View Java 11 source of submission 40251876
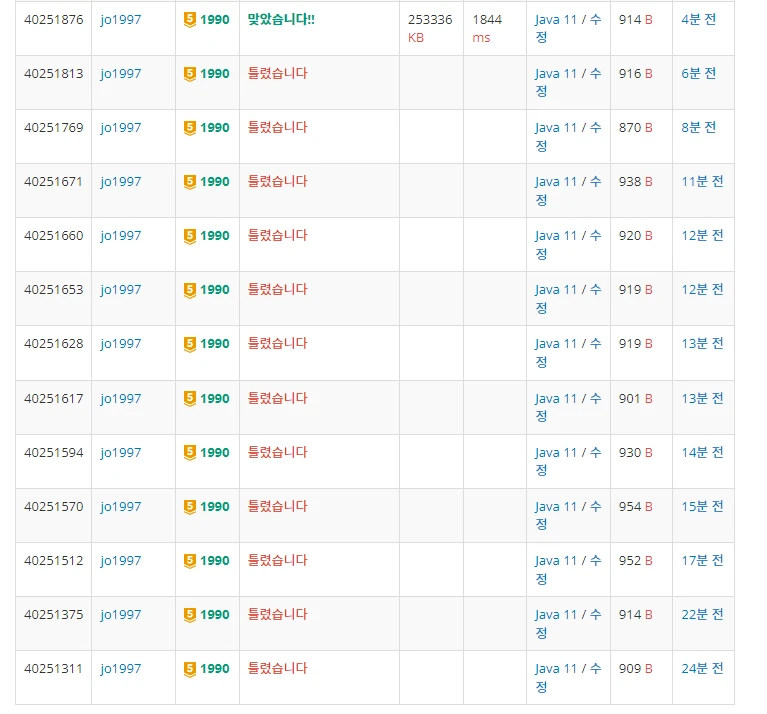This screenshot has width=767, height=714. click(556, 20)
